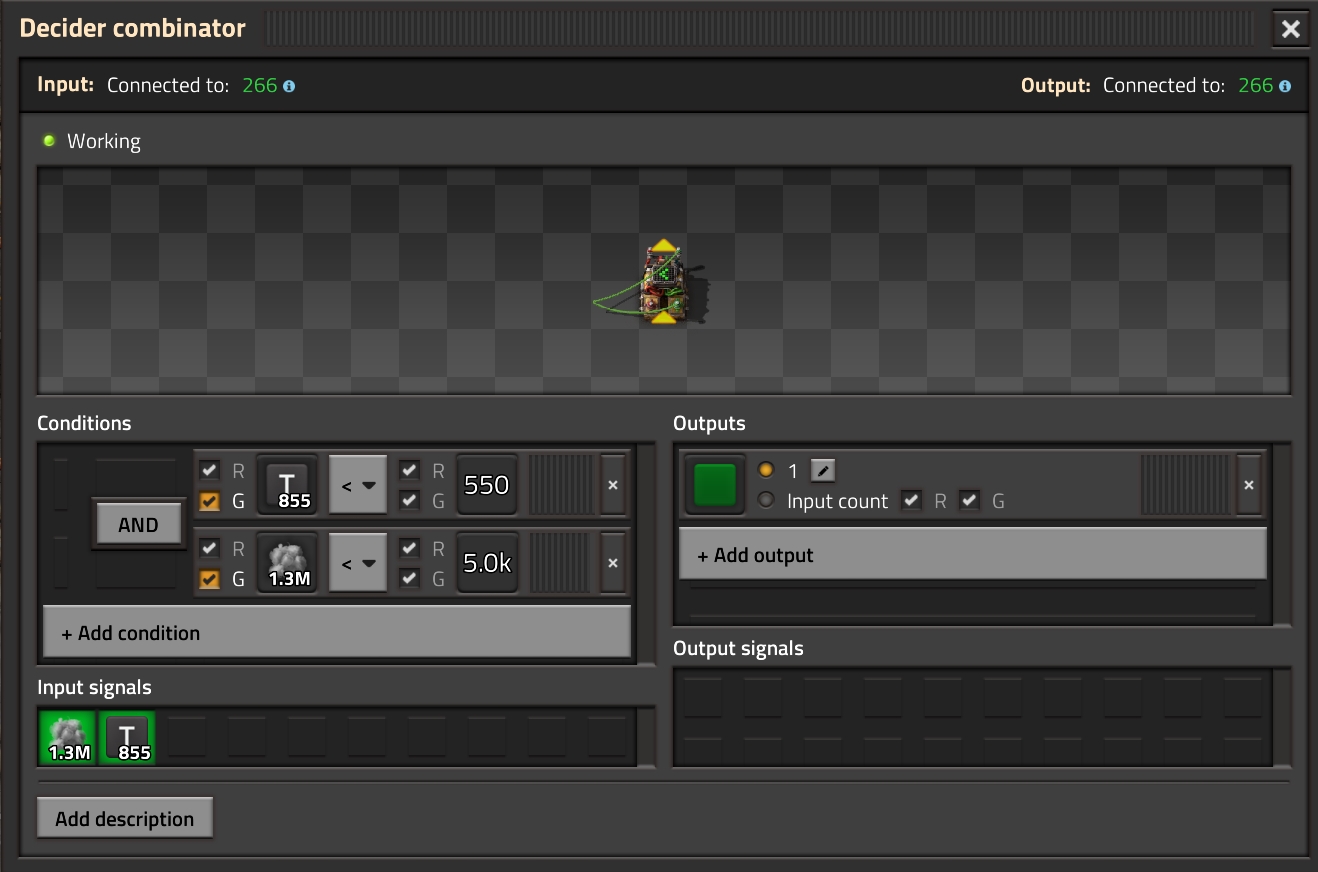This screenshot has height=872, width=1318.
Task: Open comparator dropdown in the second condition
Action: [x=358, y=563]
